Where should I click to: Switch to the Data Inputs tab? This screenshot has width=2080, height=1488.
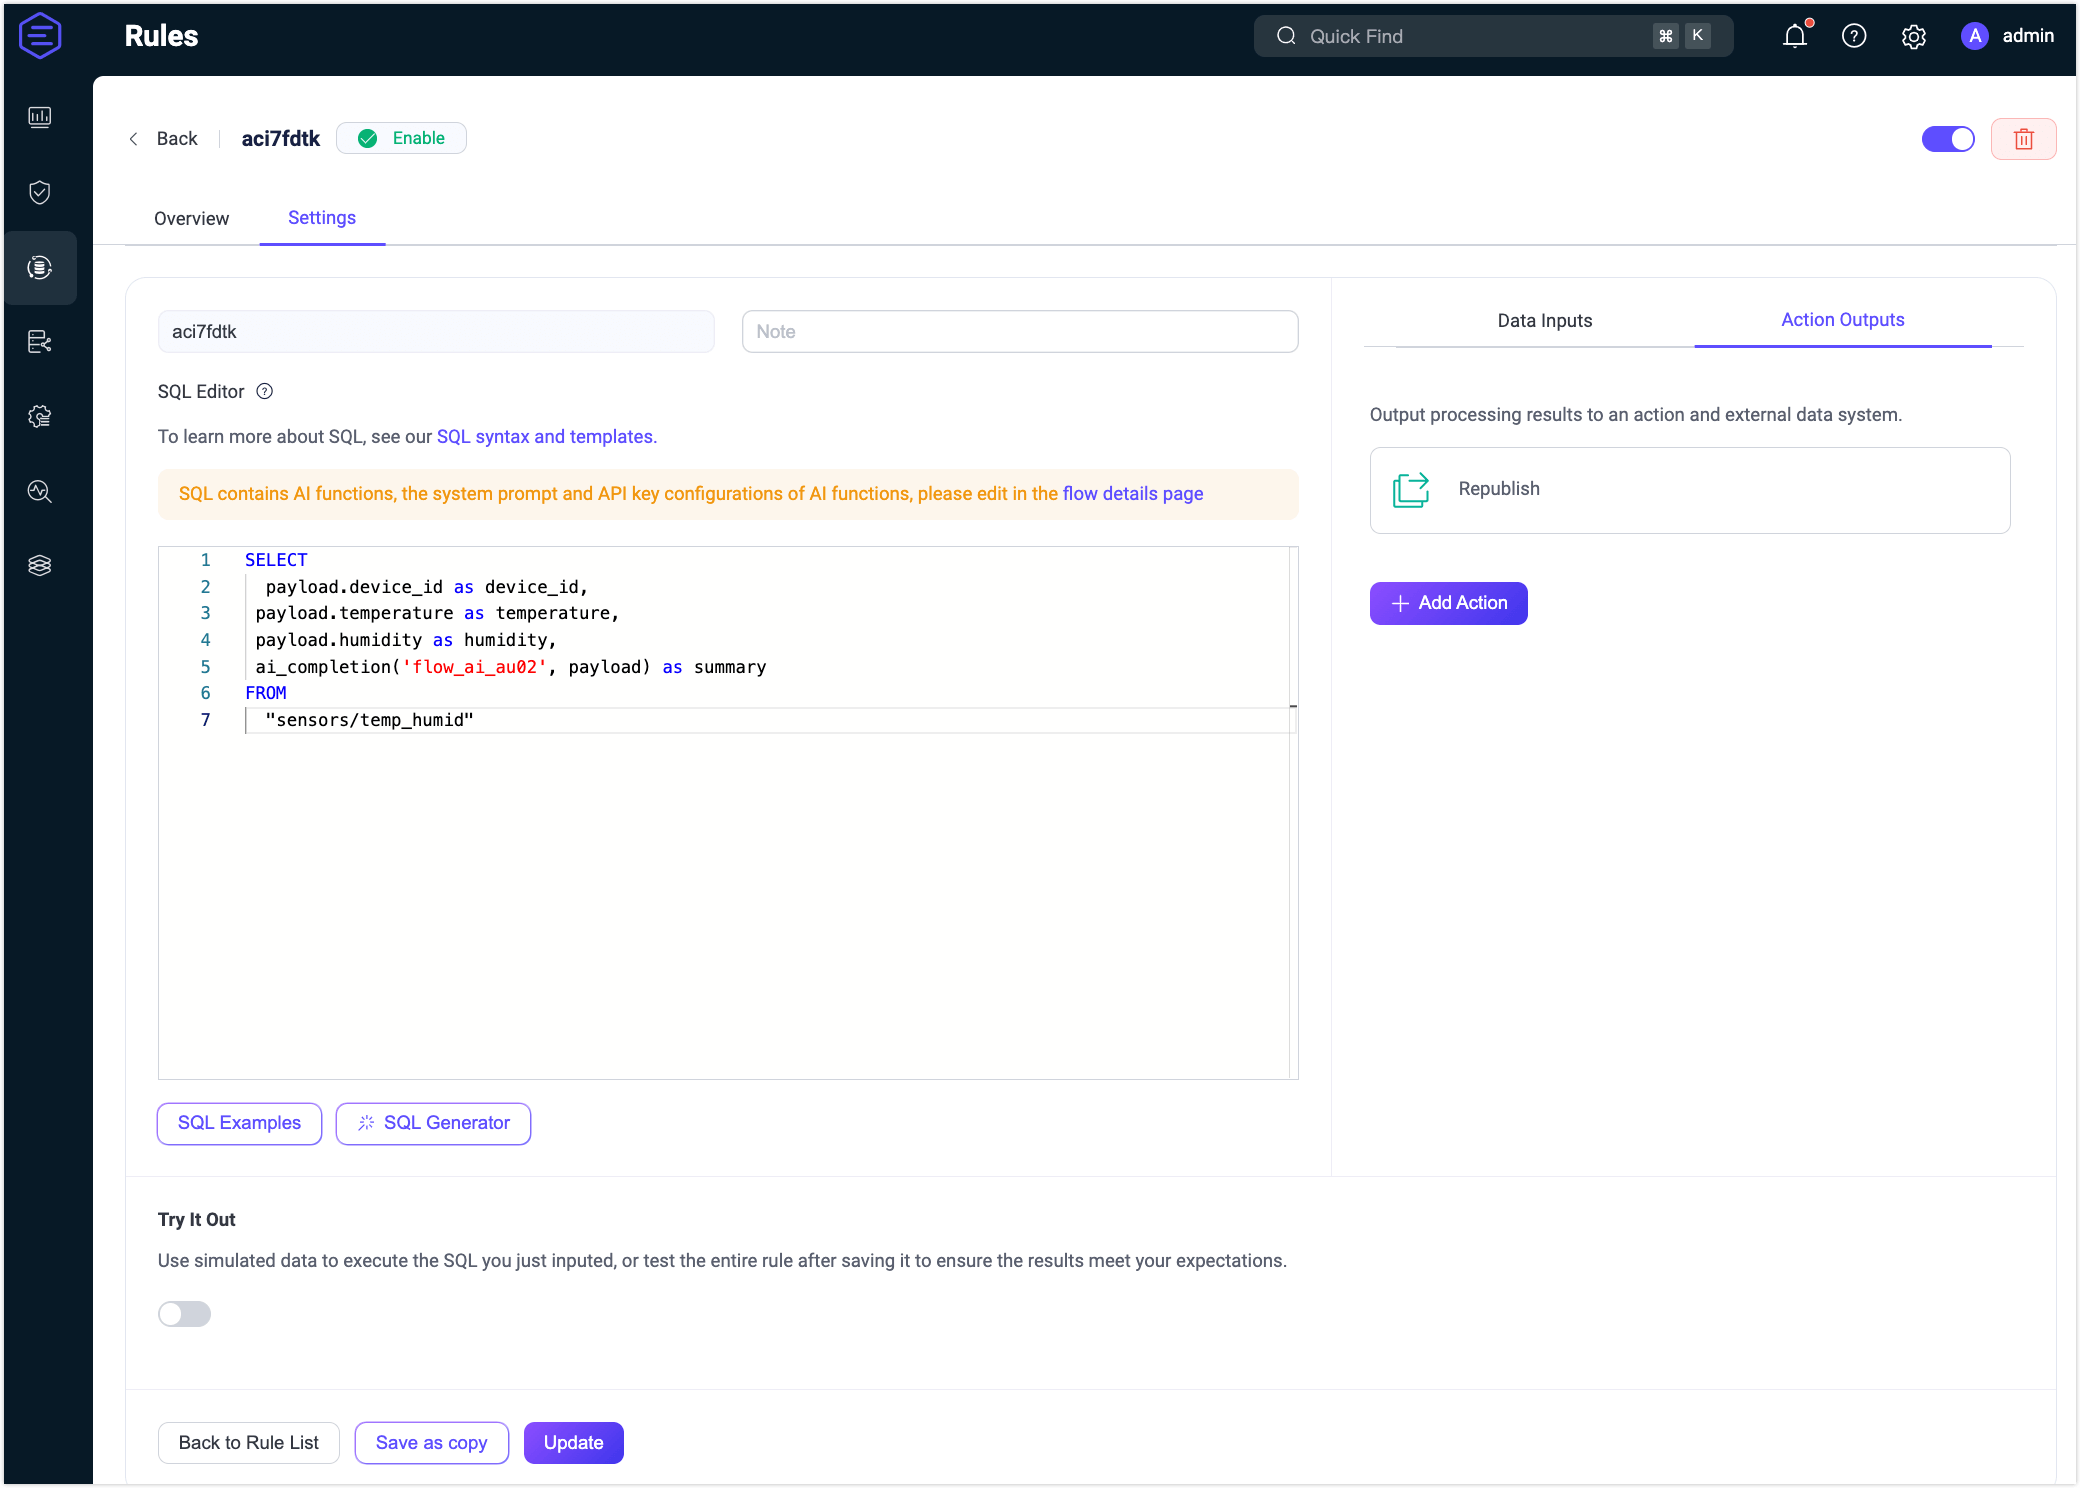(1544, 320)
